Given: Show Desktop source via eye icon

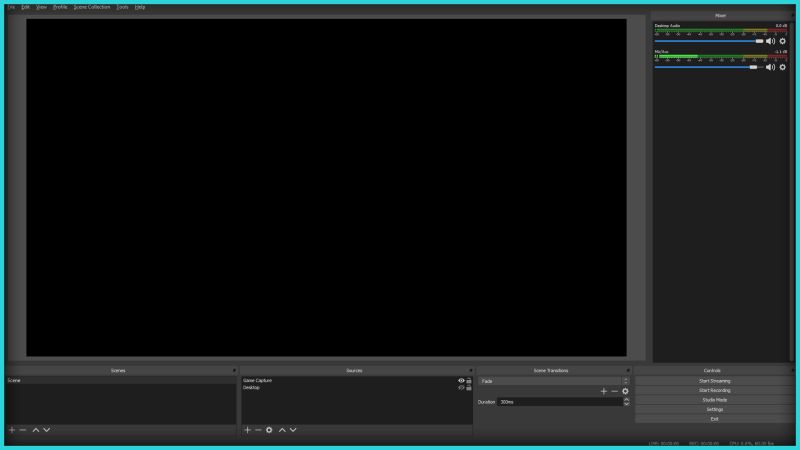Looking at the screenshot, I should (x=461, y=388).
